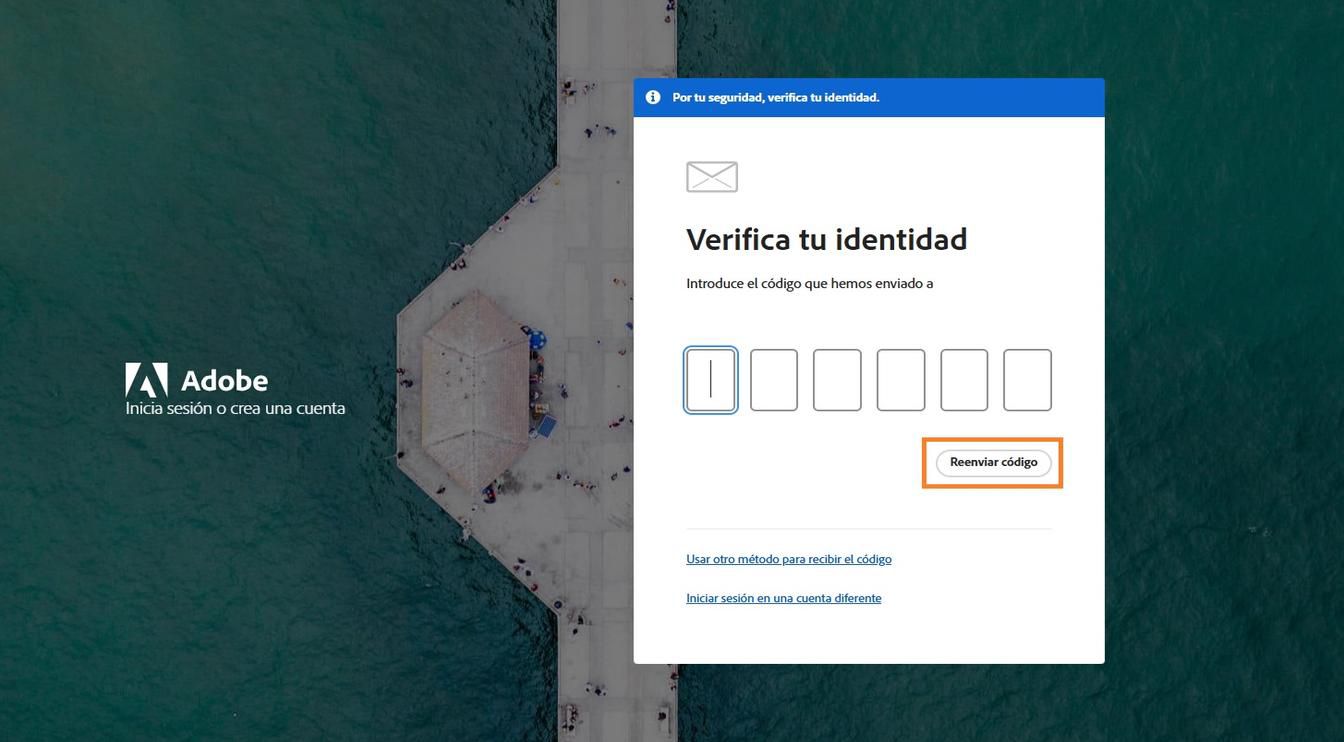Image resolution: width=1344 pixels, height=742 pixels.
Task: Open 'Usar otro método para recibir el código'
Action: (788, 559)
